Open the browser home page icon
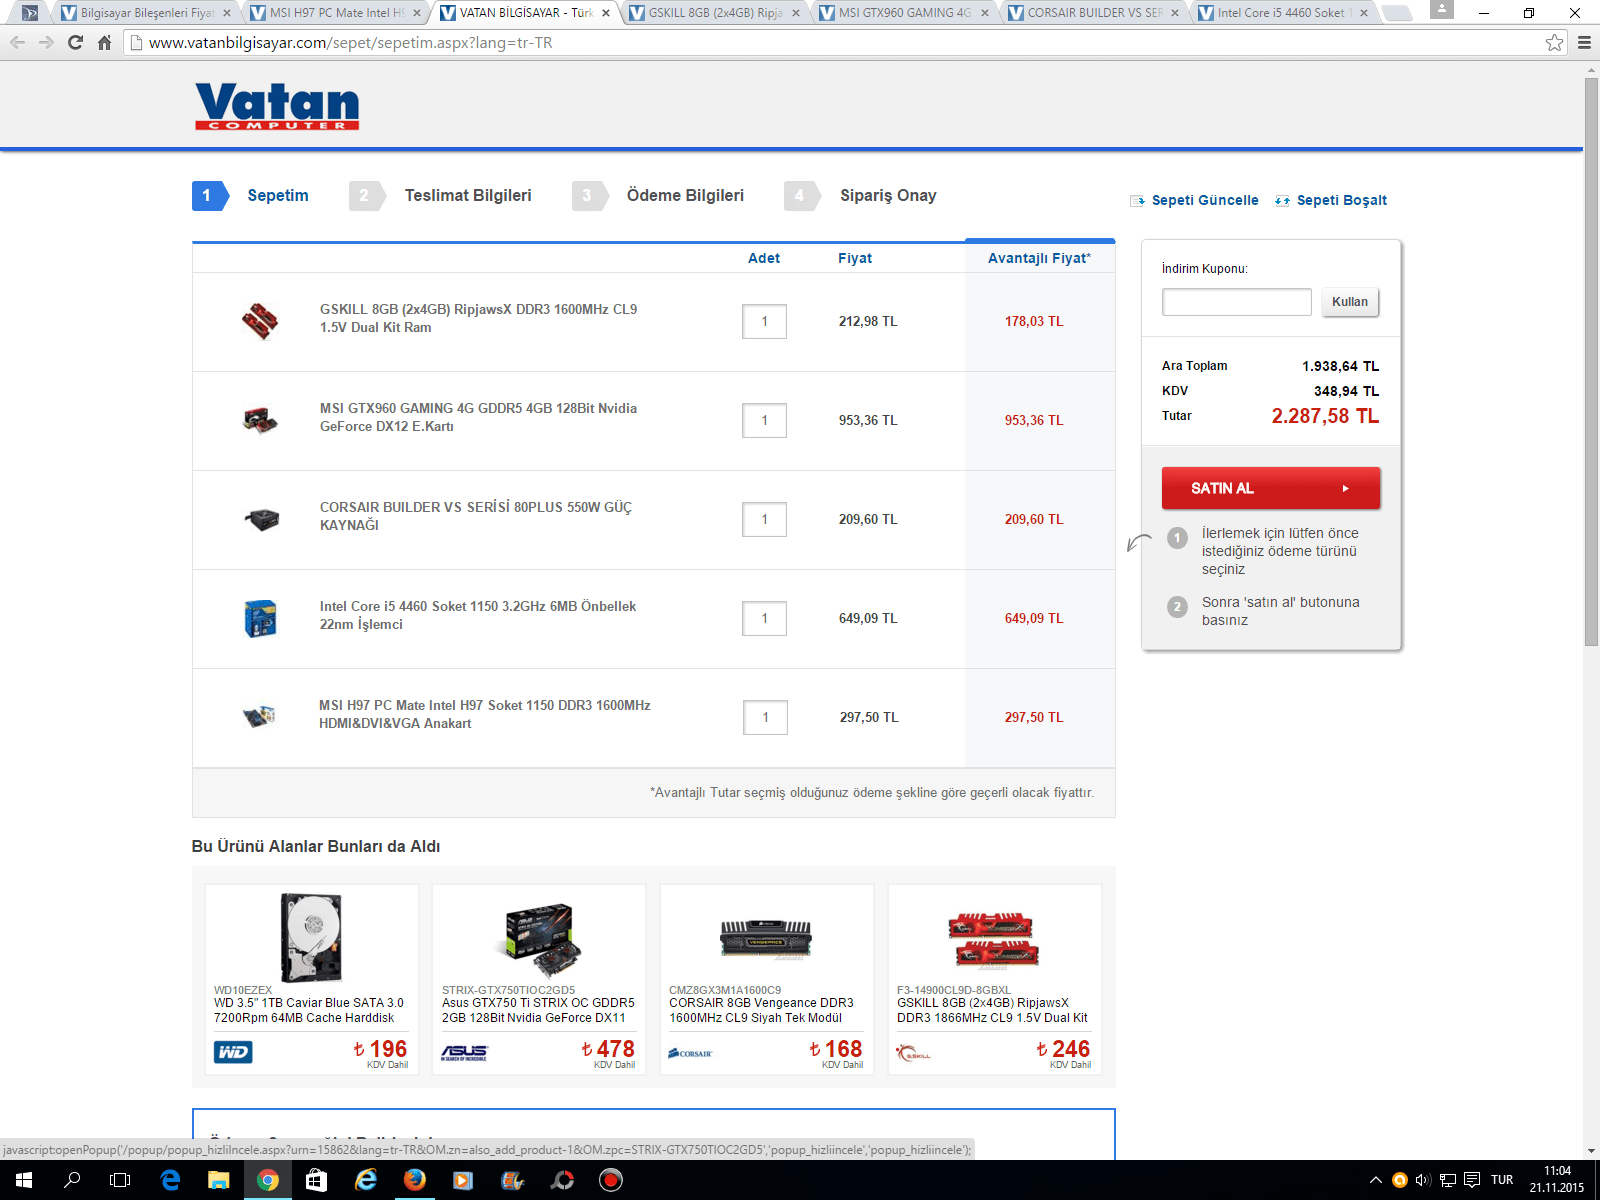Screen dimensions: 1600x1200 [x=104, y=43]
